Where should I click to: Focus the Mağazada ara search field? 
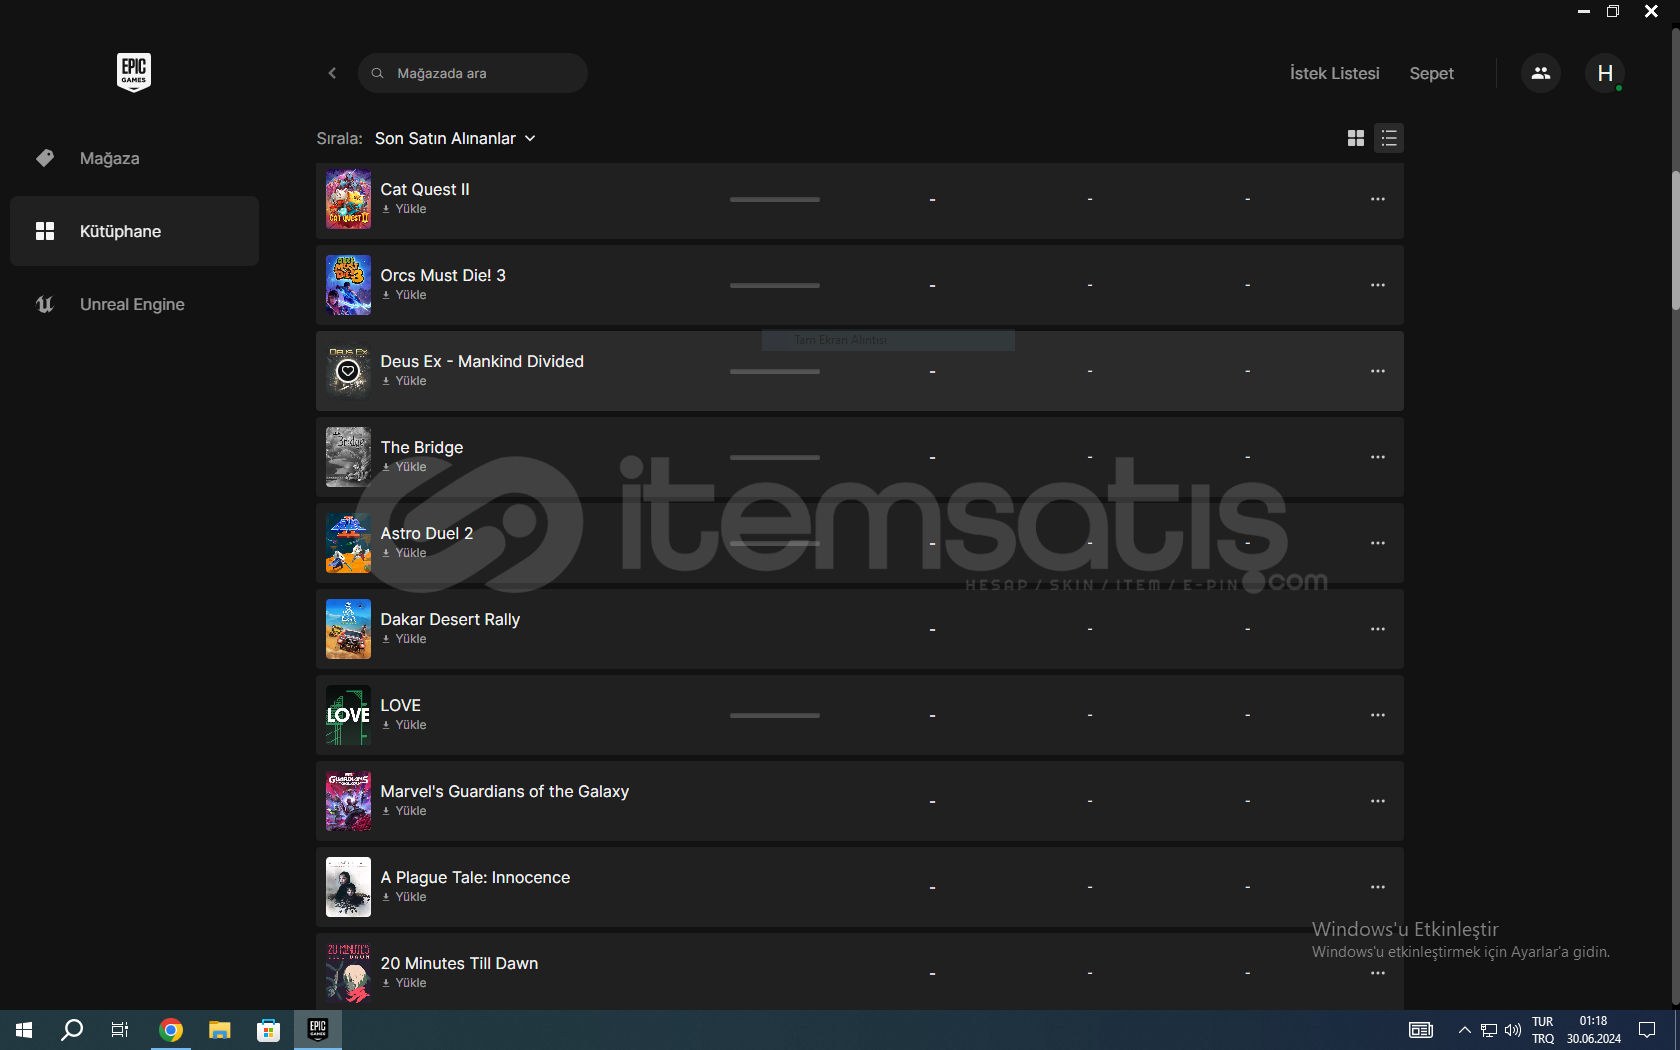tap(472, 73)
